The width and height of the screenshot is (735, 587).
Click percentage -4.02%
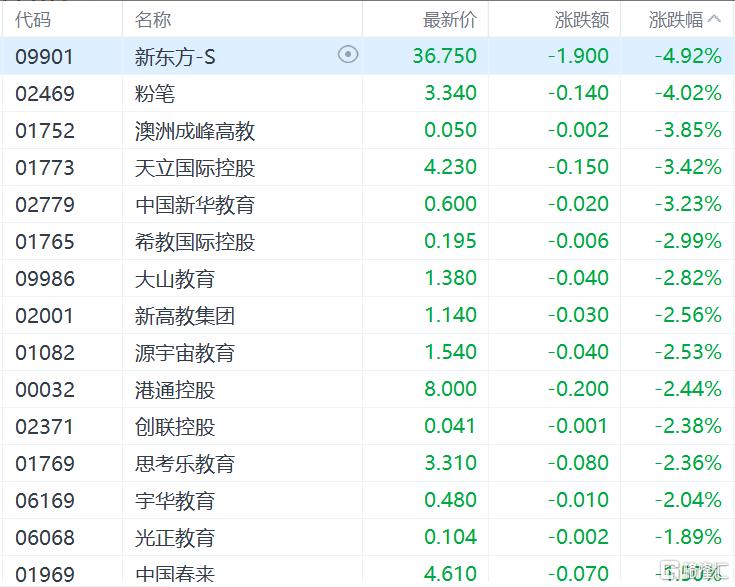click(688, 93)
